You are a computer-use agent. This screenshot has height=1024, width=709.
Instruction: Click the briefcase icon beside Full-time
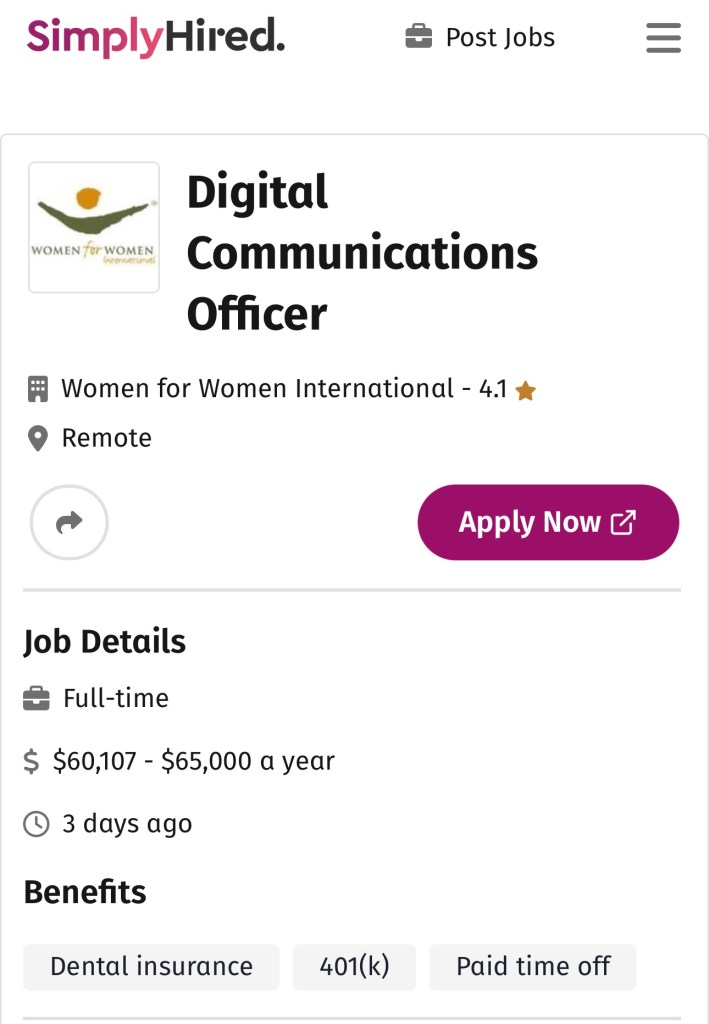click(36, 698)
